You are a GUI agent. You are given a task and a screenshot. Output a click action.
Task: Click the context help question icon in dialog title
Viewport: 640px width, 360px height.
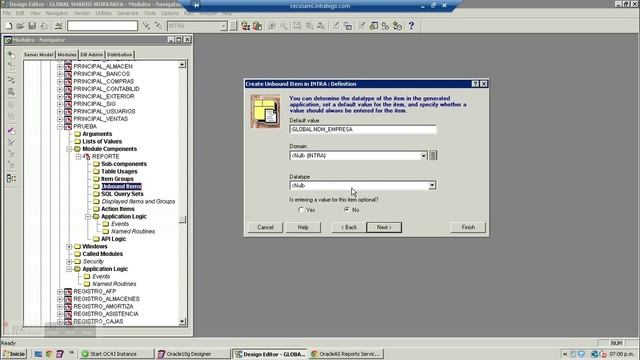click(475, 84)
